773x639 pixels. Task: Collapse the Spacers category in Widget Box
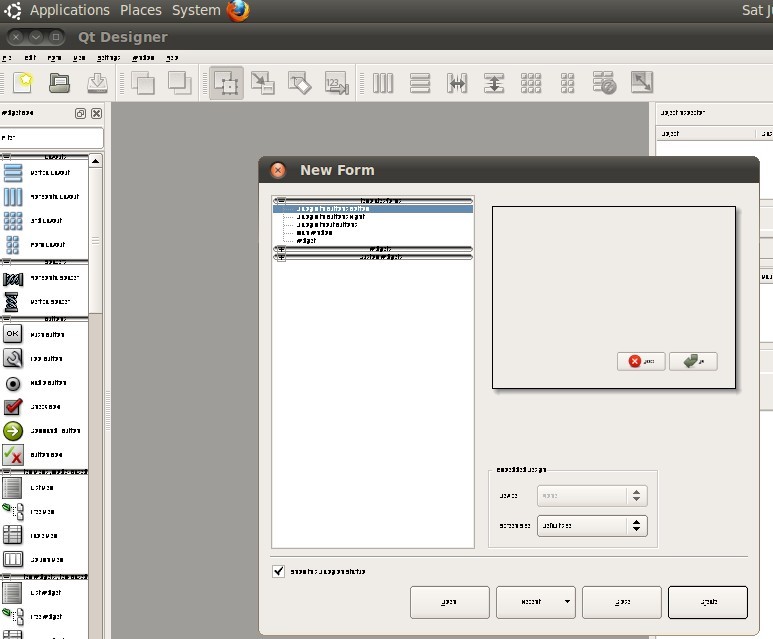coord(6,262)
